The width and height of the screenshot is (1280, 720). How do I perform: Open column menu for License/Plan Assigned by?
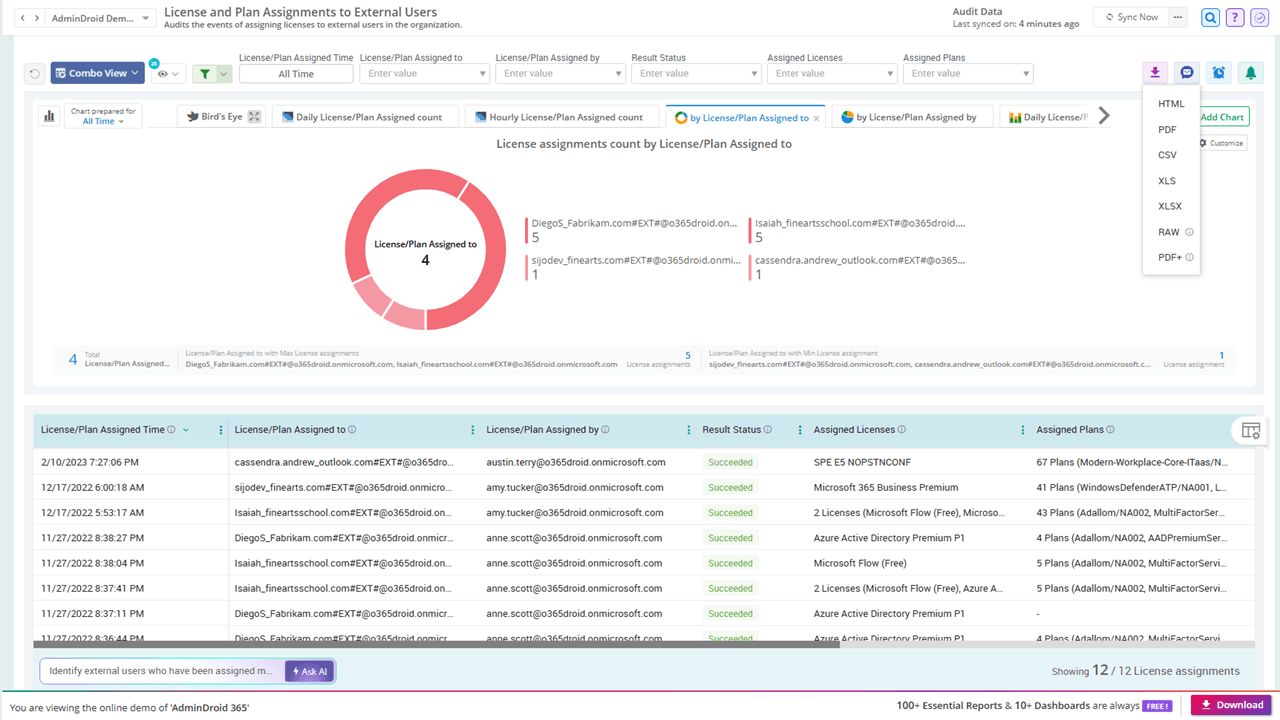click(x=689, y=430)
